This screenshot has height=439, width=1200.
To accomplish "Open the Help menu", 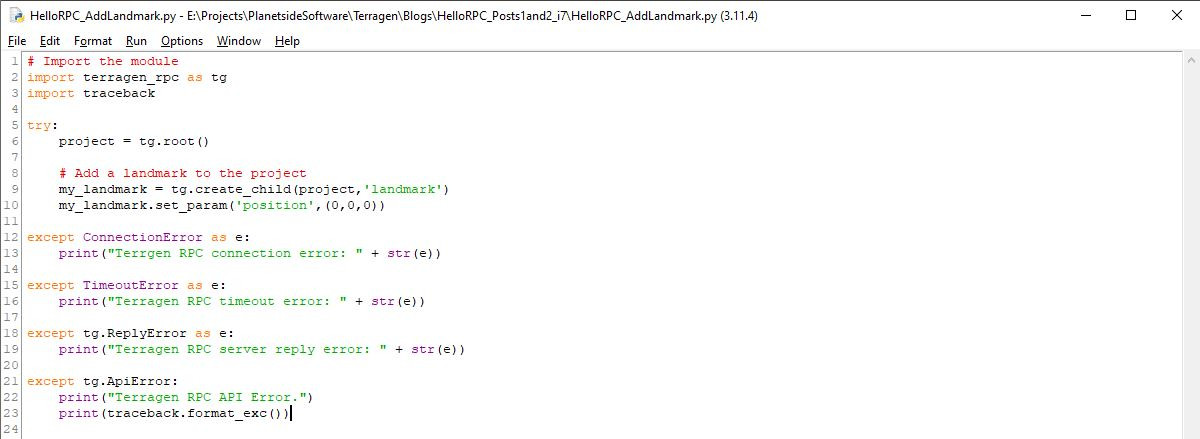I will pyautogui.click(x=287, y=41).
